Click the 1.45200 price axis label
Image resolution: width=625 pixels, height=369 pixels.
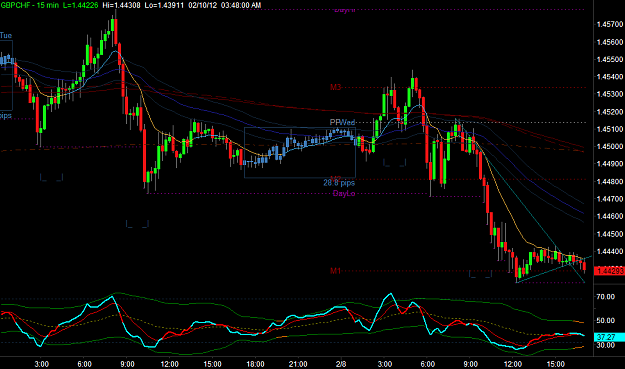(609, 112)
